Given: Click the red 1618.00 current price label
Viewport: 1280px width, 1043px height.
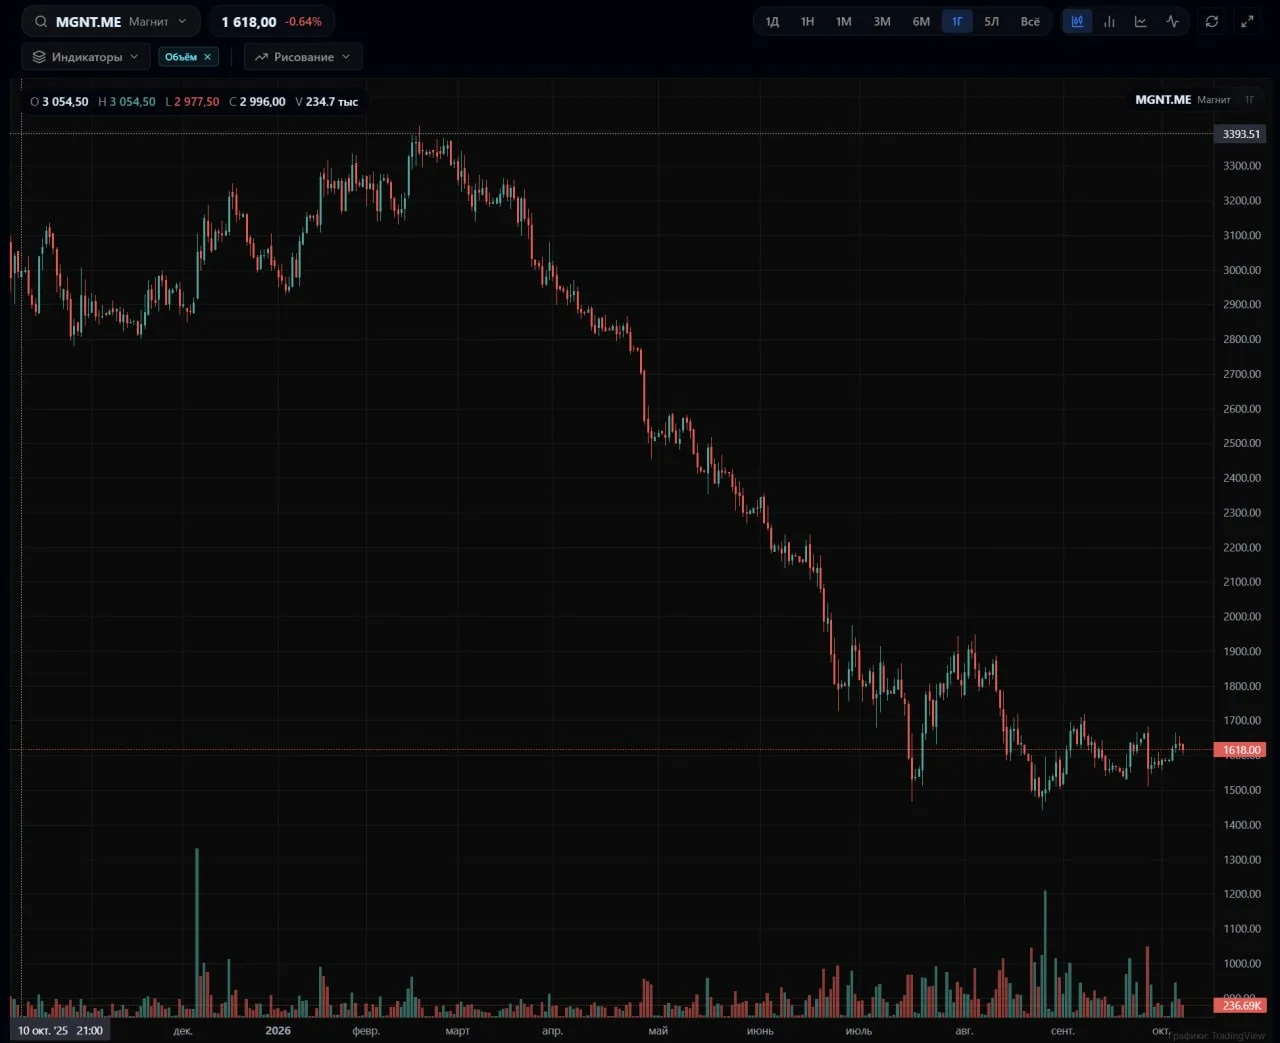Looking at the screenshot, I should pyautogui.click(x=1241, y=750).
